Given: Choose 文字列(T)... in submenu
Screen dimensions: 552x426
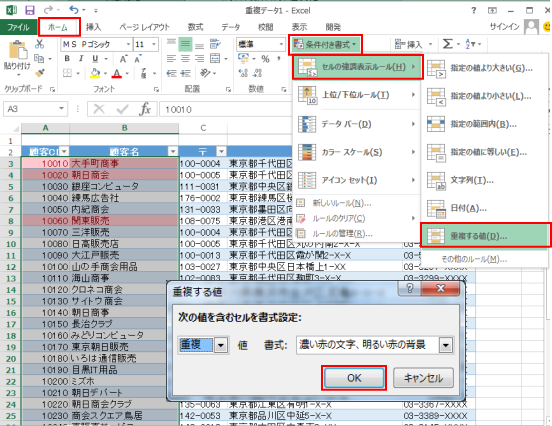Looking at the screenshot, I should pos(485,180).
